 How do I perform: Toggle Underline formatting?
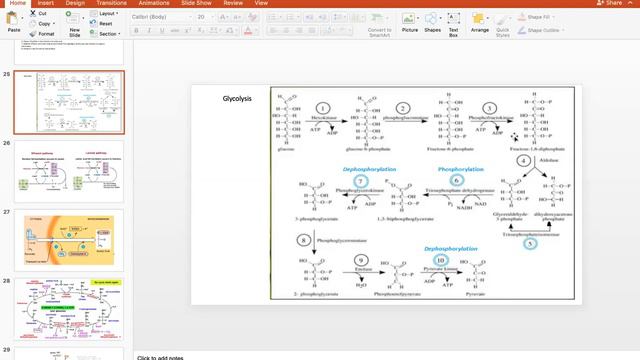click(162, 31)
